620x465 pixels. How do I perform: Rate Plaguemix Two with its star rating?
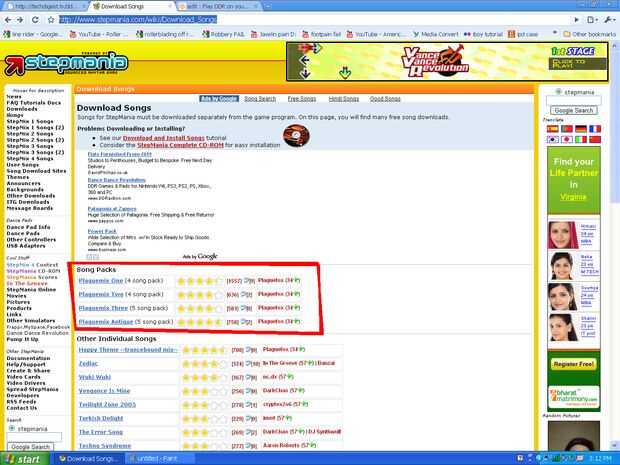pos(200,295)
